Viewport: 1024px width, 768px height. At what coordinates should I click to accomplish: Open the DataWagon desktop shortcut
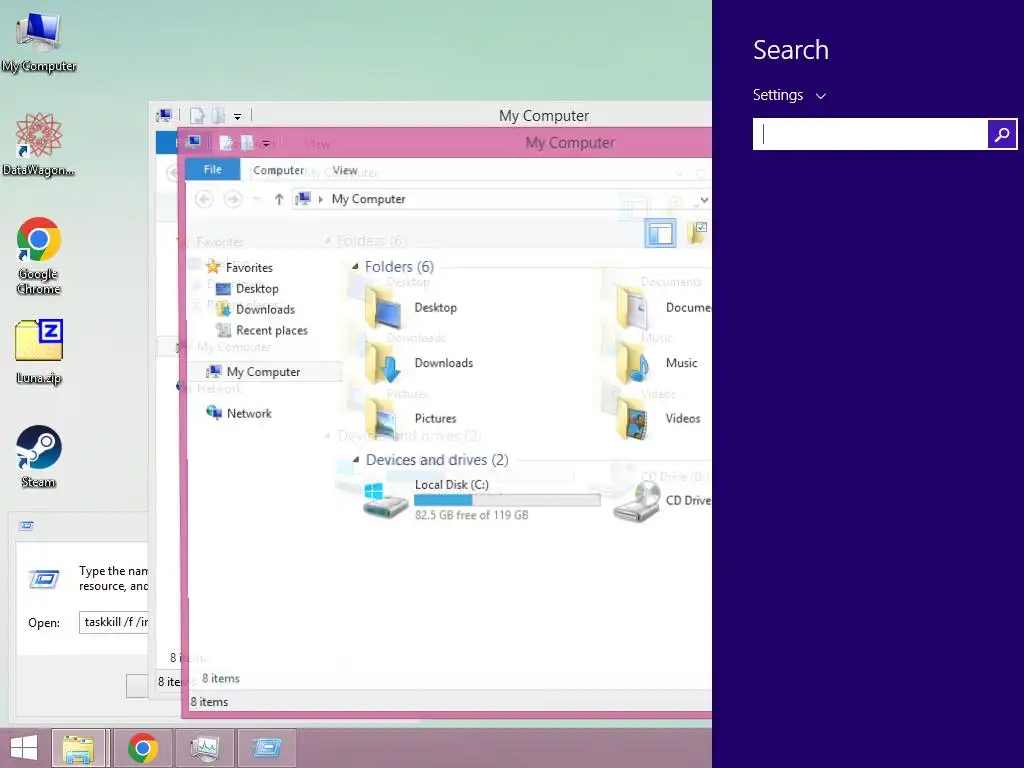(39, 145)
